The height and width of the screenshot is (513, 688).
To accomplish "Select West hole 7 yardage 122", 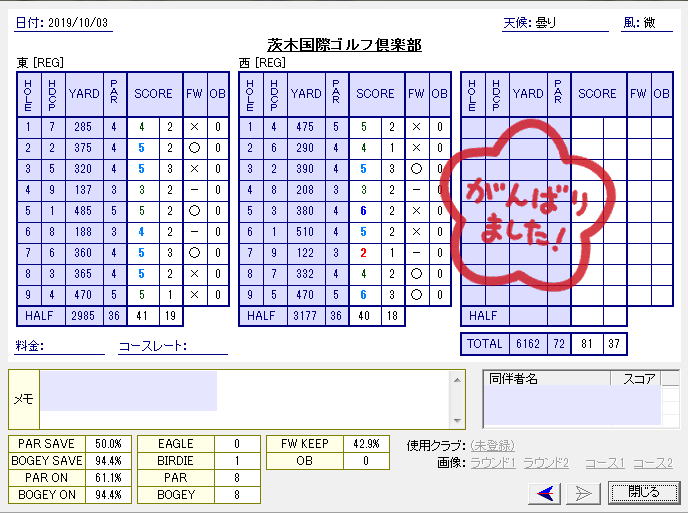I will [x=305, y=253].
